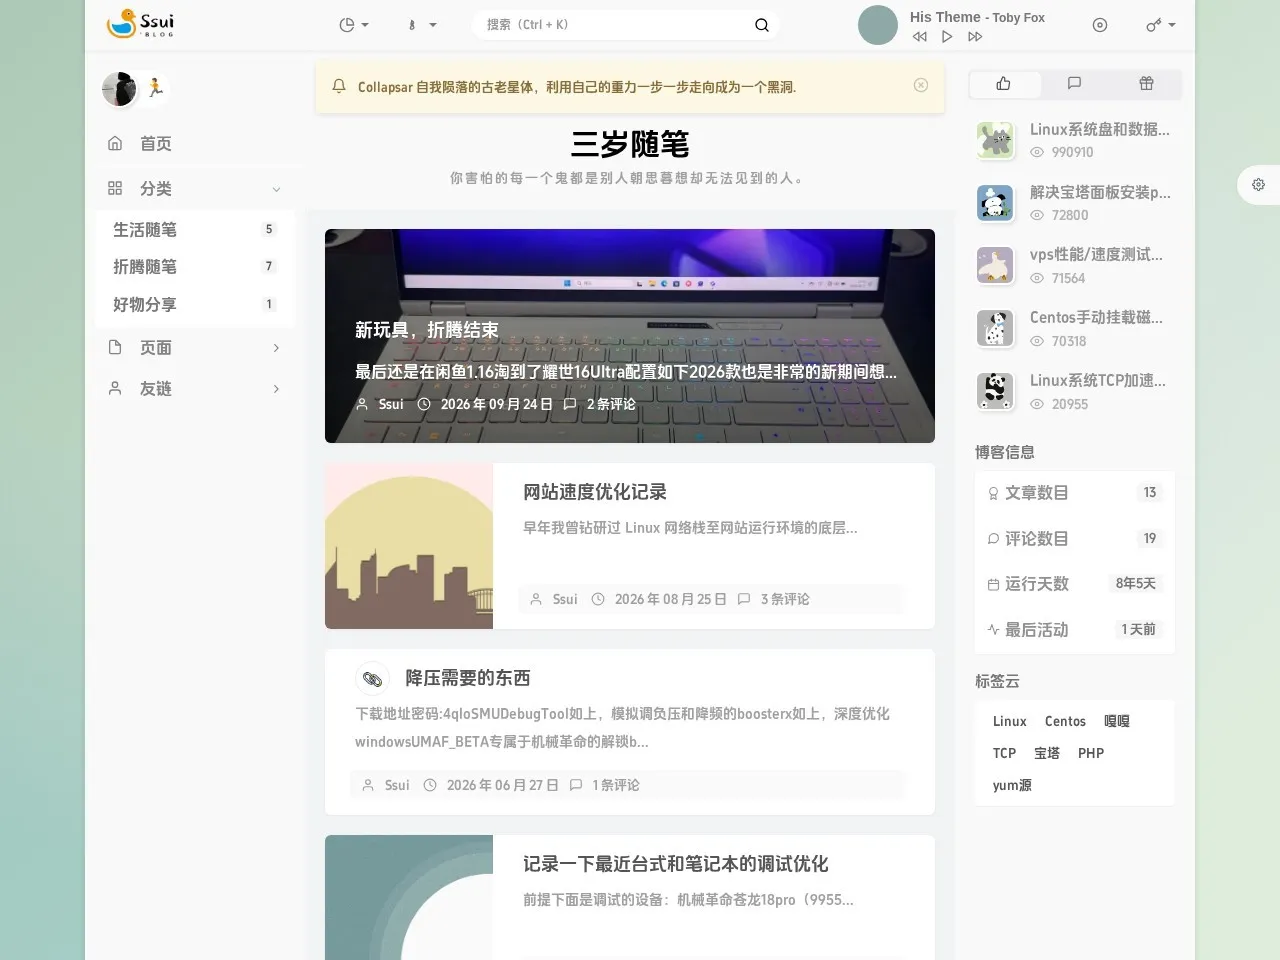Click the circular target icon in header
The width and height of the screenshot is (1280, 960).
(1100, 25)
